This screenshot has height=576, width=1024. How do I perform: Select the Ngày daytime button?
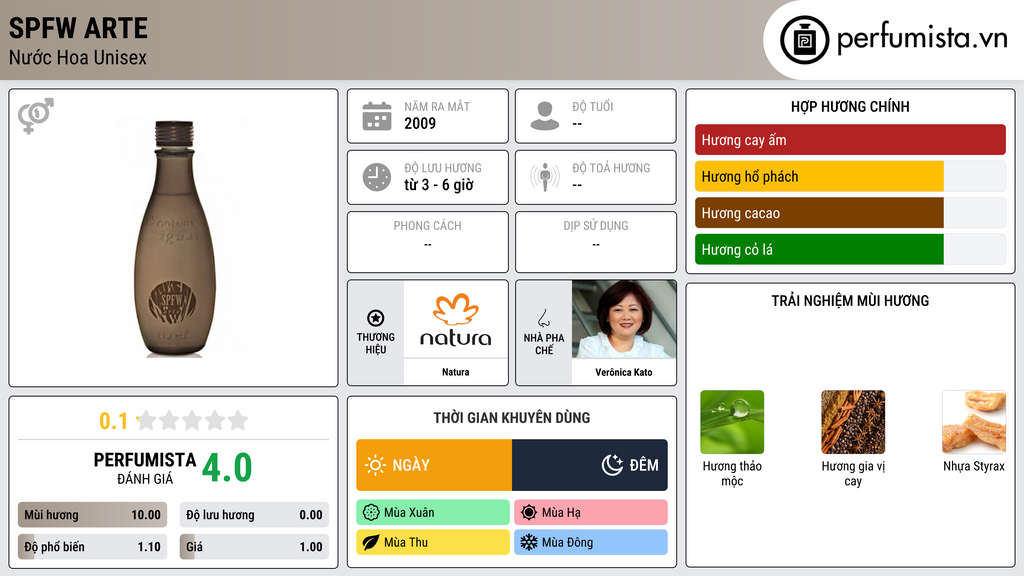pyautogui.click(x=434, y=465)
